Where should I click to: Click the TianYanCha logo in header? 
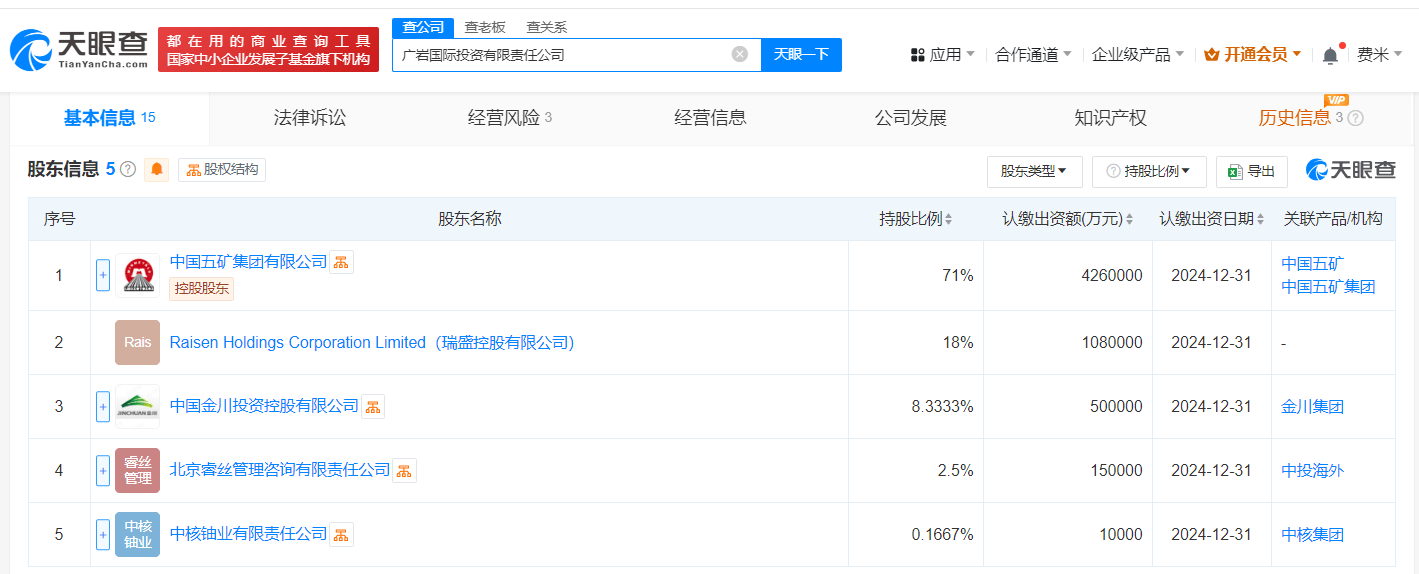click(80, 49)
